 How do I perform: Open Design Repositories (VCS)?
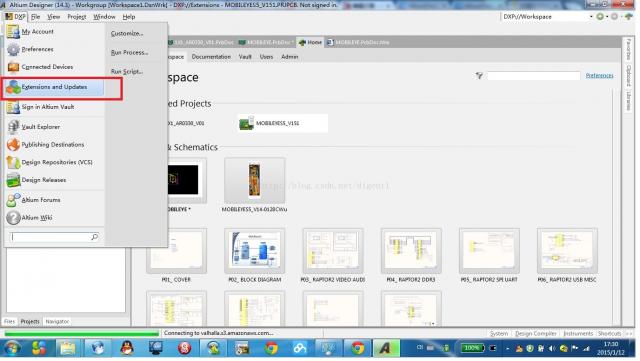point(57,162)
